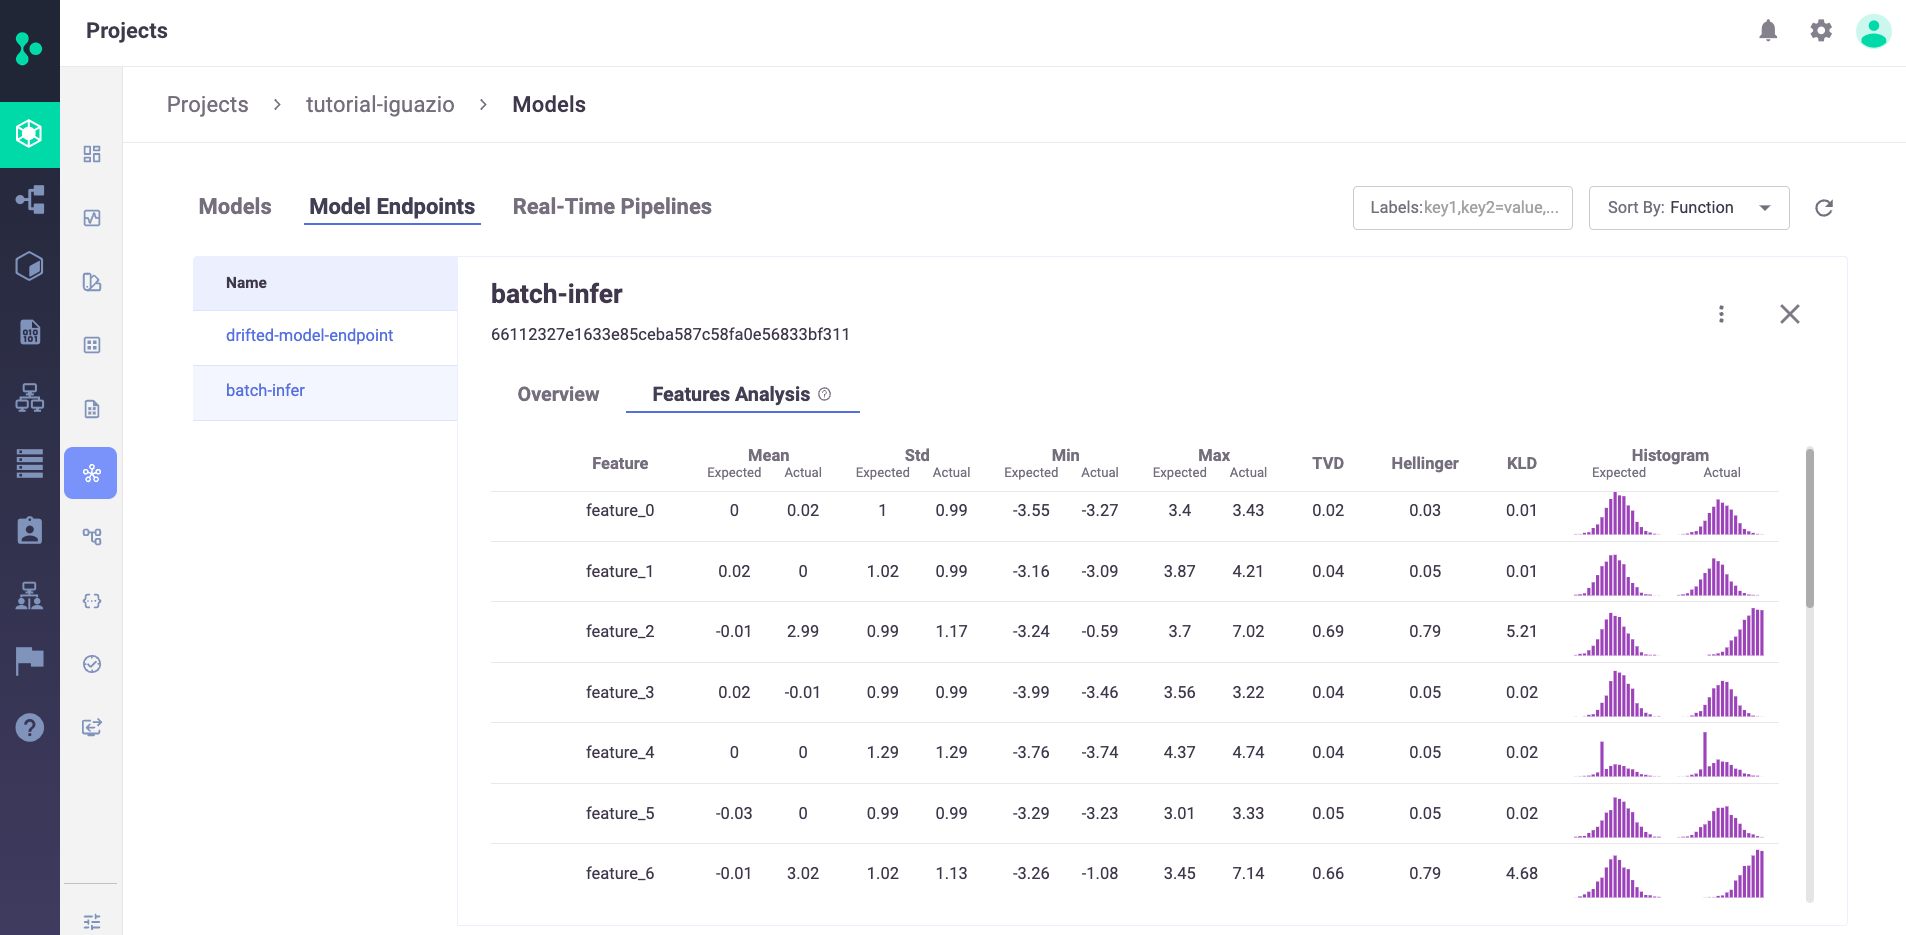Open the monitoring chart icon in project sidebar
Image resolution: width=1906 pixels, height=935 pixels.
[92, 218]
